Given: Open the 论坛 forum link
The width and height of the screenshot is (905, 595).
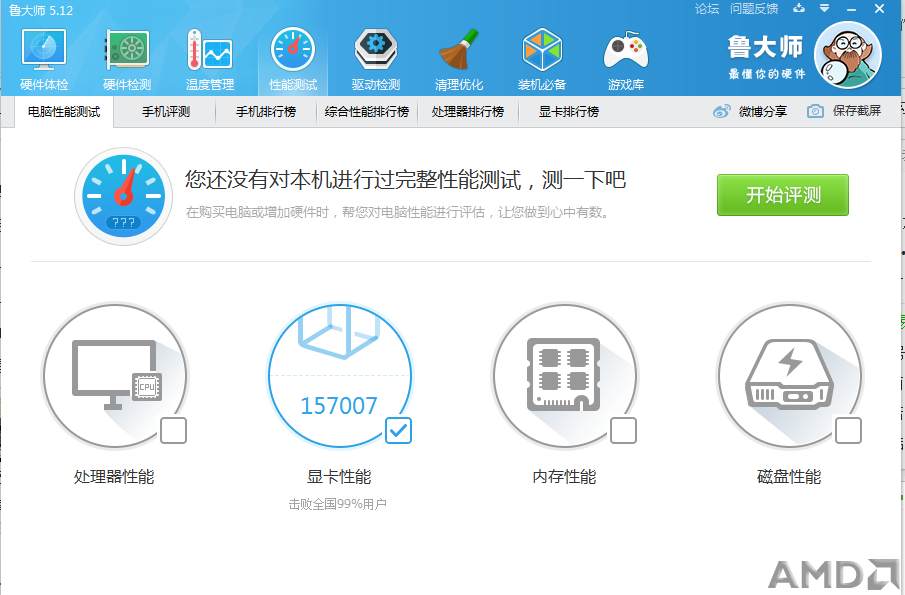Looking at the screenshot, I should click(707, 9).
